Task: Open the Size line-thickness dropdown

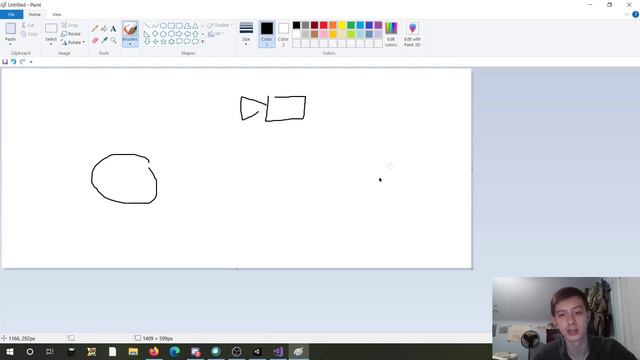Action: pos(246,34)
